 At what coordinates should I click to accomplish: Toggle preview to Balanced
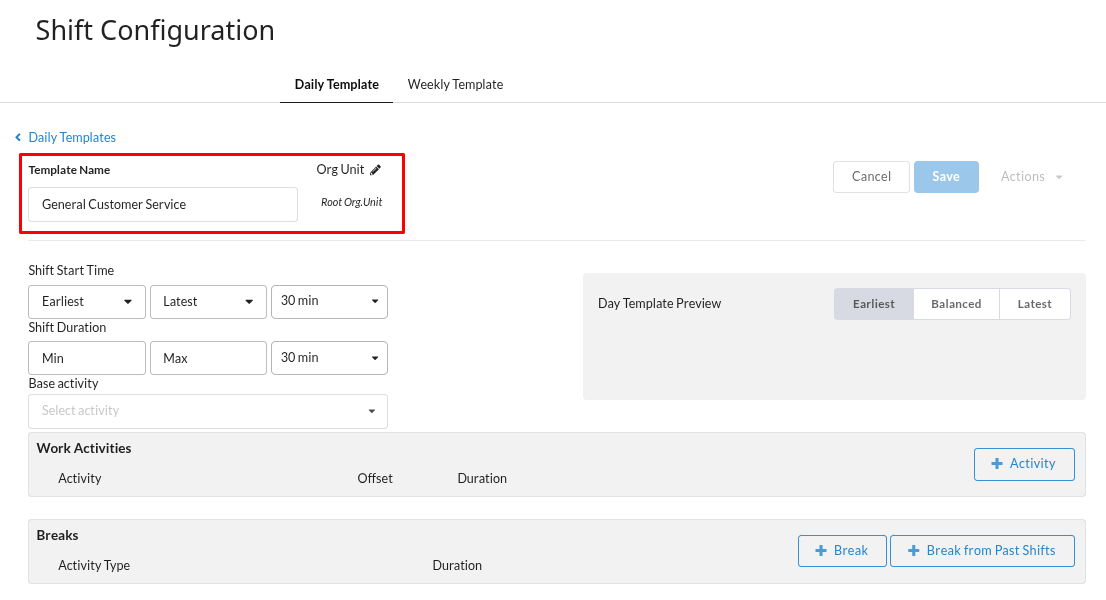(x=956, y=304)
